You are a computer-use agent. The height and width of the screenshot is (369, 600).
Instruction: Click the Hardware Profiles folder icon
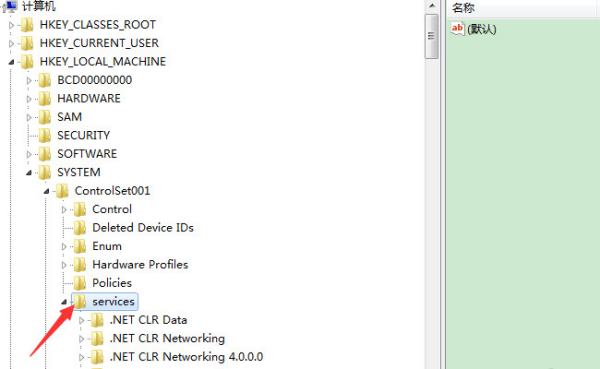pyautogui.click(x=80, y=265)
